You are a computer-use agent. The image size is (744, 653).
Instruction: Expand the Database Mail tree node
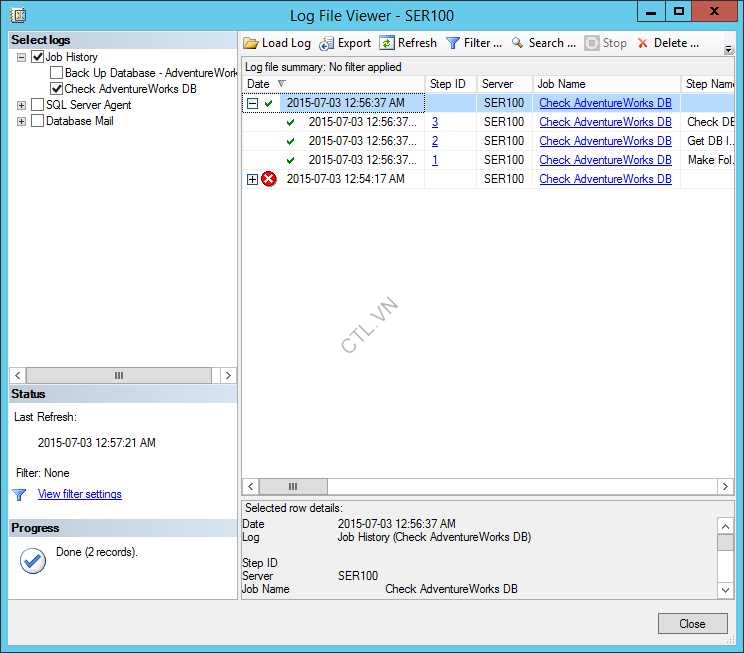tap(22, 121)
